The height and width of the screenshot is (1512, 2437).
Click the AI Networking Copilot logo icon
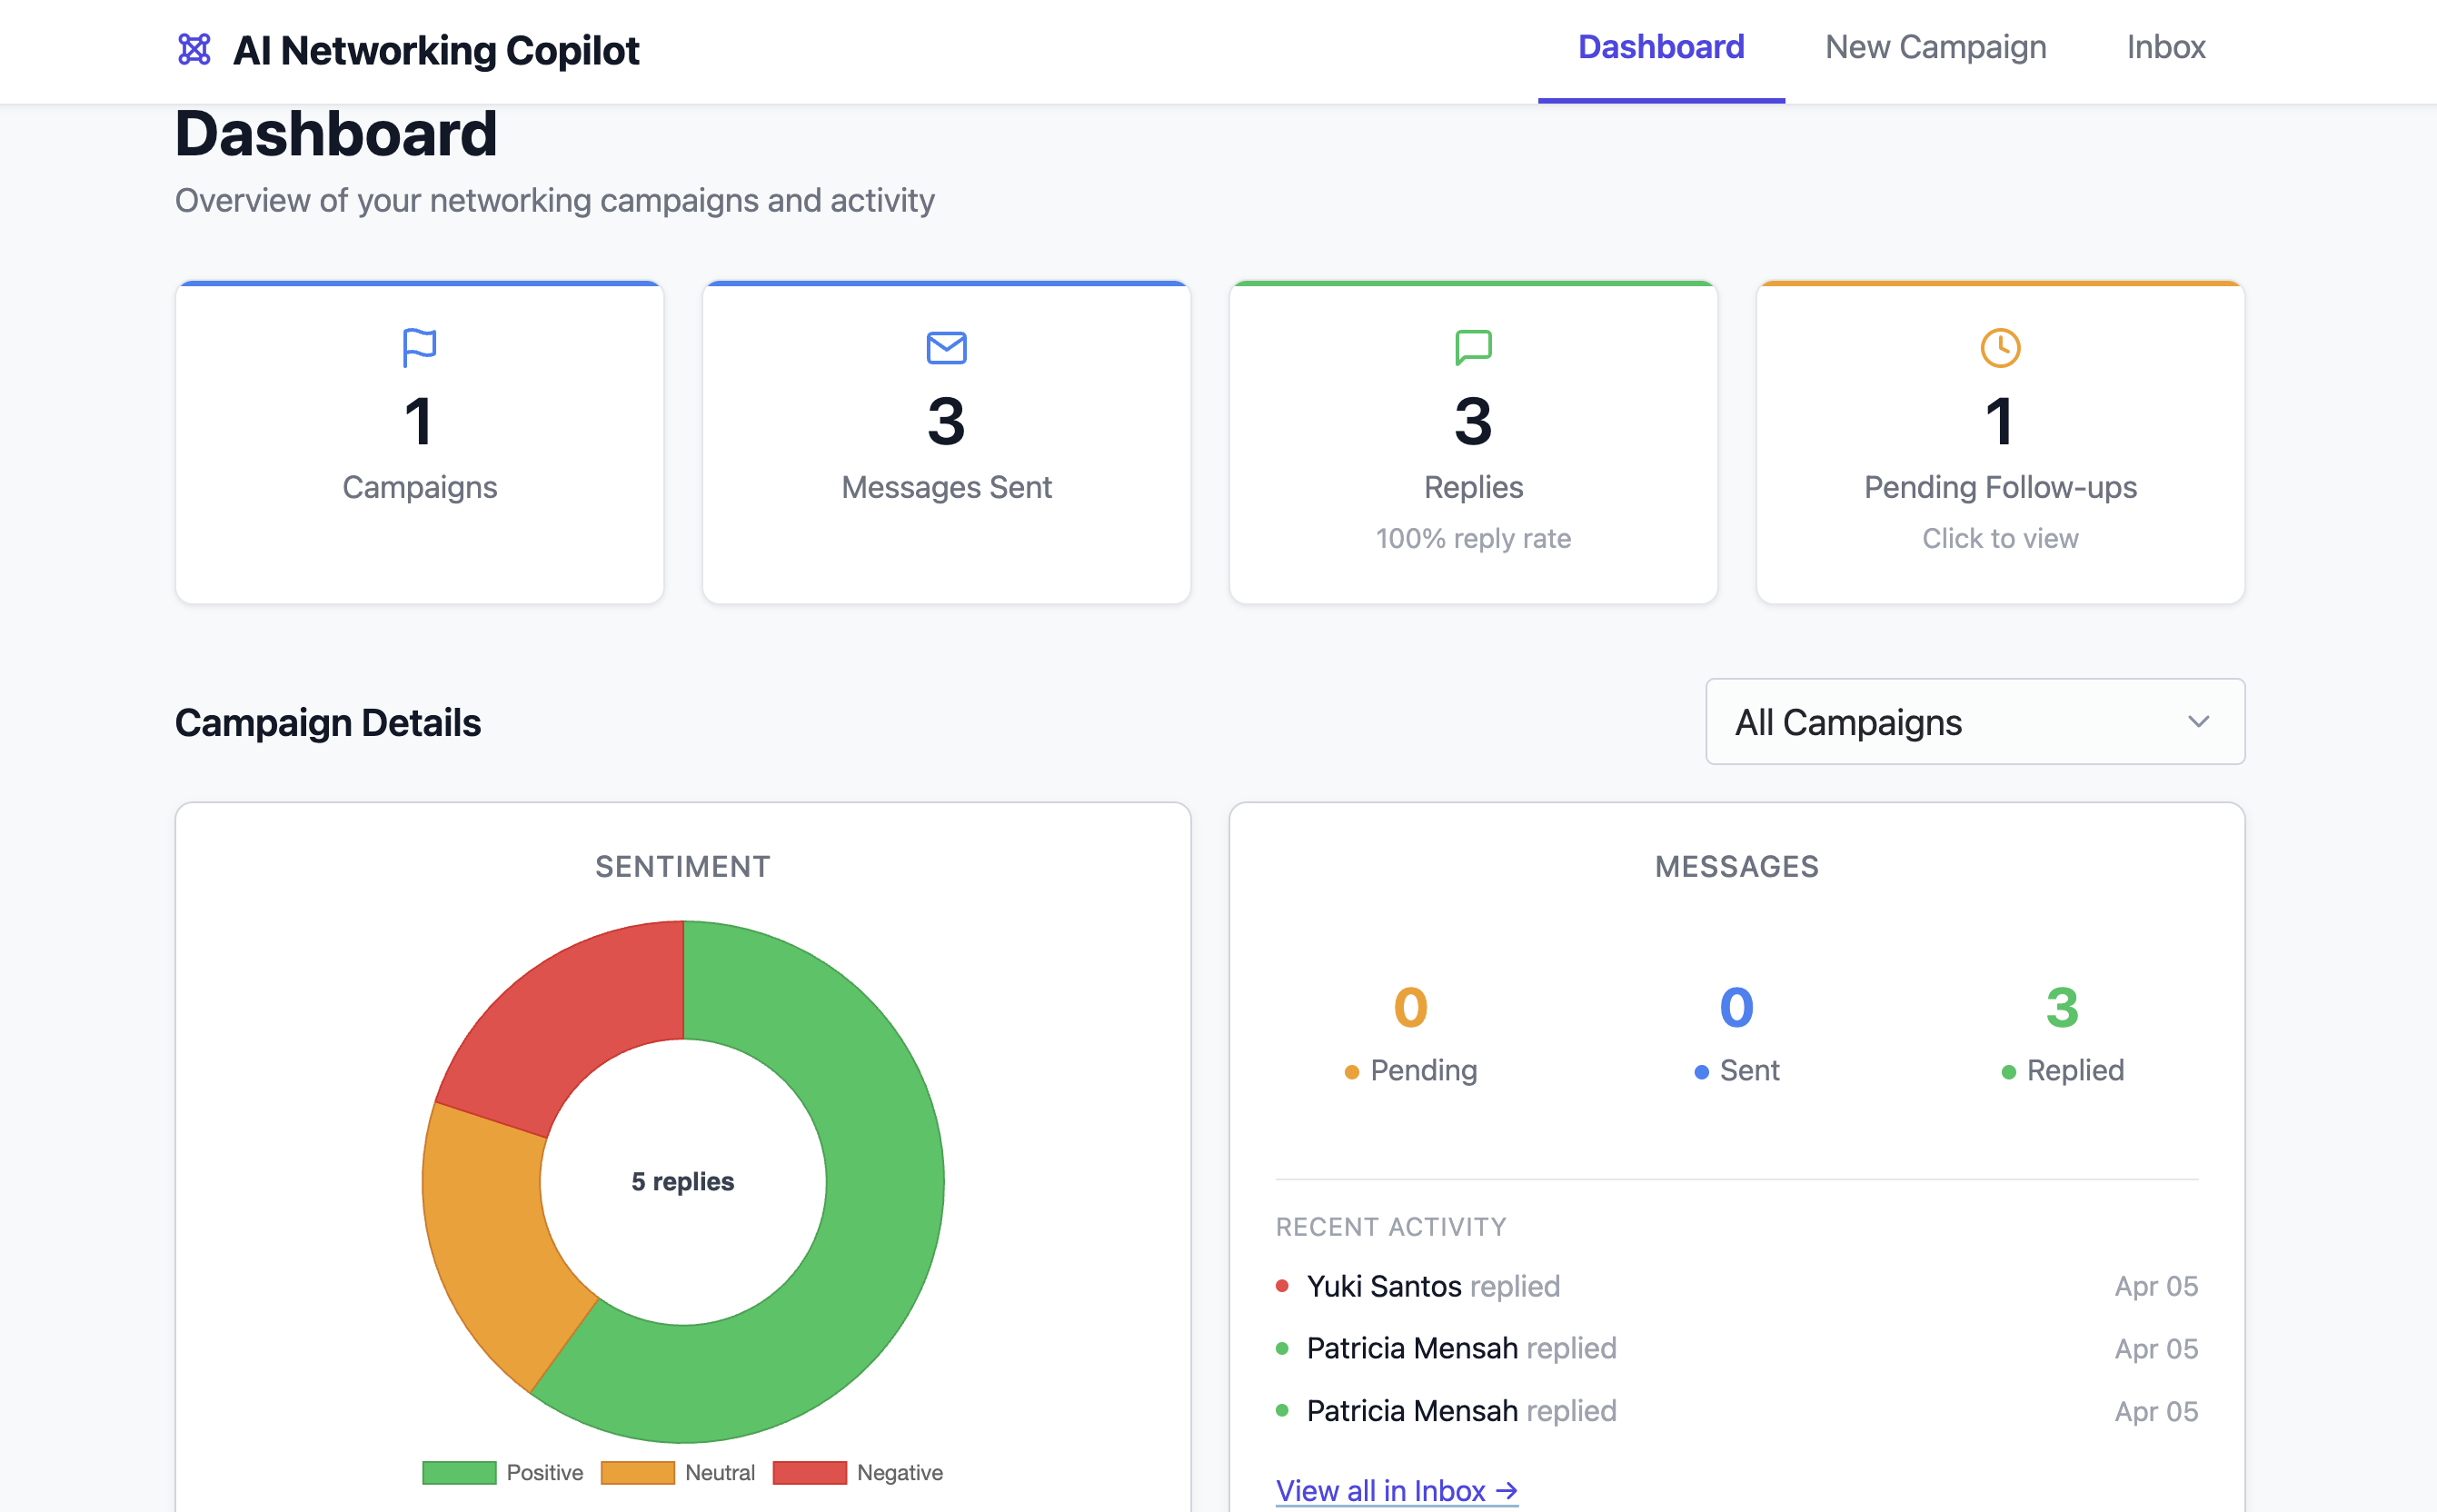tap(194, 49)
